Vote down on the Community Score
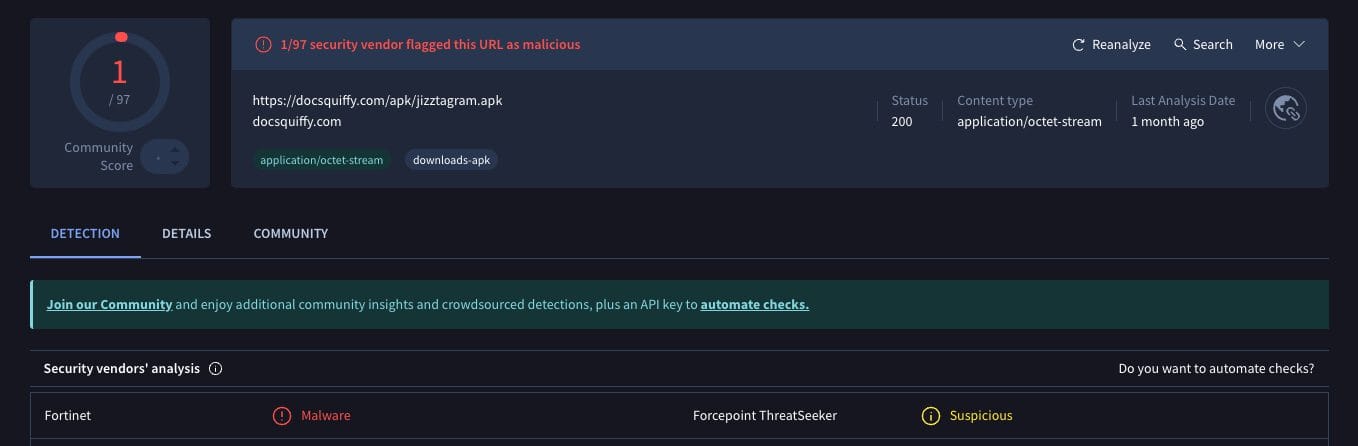Image resolution: width=1358 pixels, height=446 pixels. click(175, 163)
